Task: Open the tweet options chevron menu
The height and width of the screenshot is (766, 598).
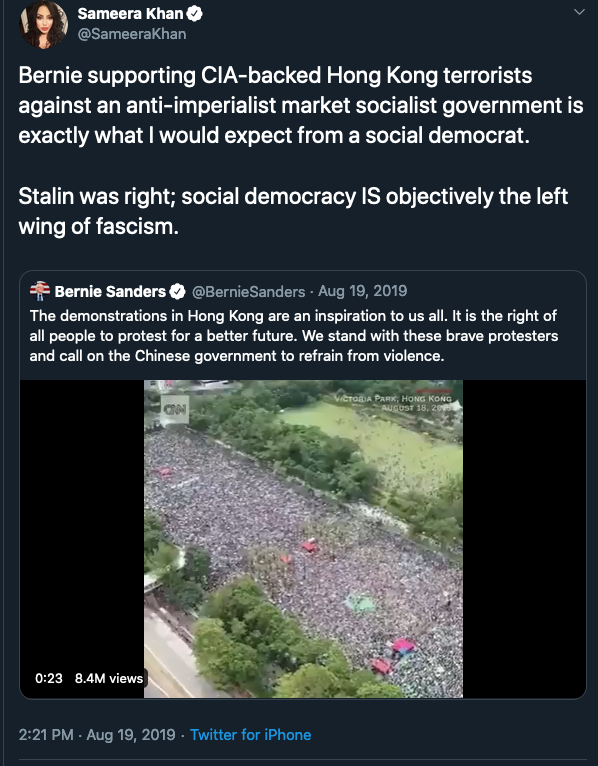Action: (579, 12)
